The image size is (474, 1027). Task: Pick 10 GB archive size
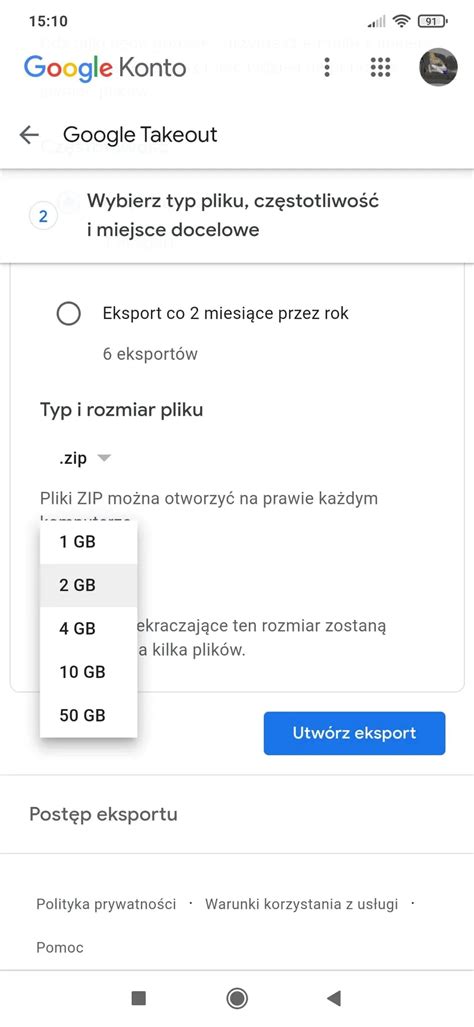pos(88,672)
